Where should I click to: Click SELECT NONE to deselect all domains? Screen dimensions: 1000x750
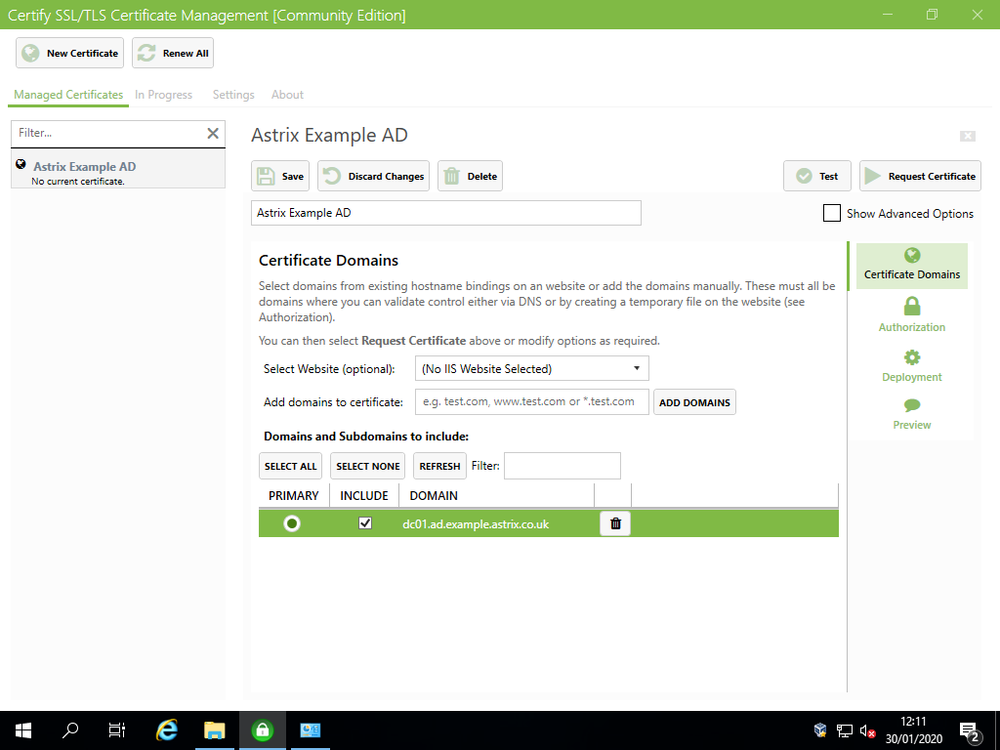[x=367, y=465]
